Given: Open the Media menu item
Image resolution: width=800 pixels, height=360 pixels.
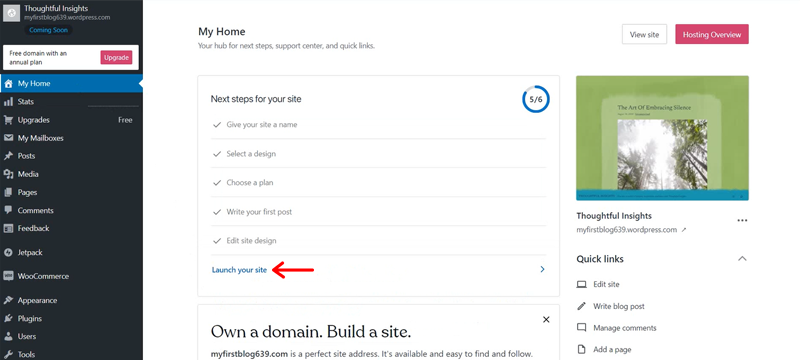Looking at the screenshot, I should [x=71, y=174].
